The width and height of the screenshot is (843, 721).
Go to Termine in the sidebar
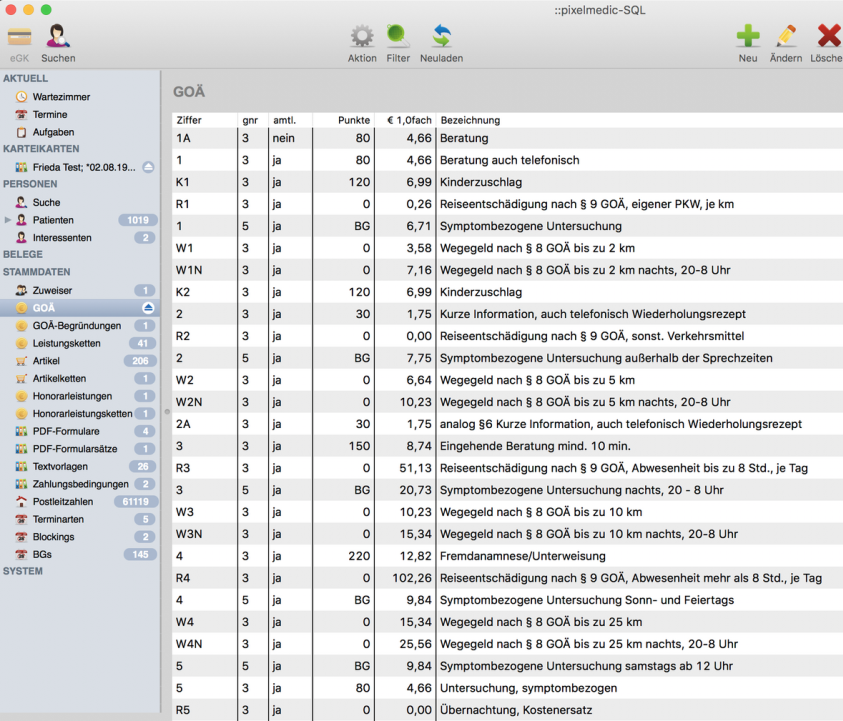pos(50,115)
